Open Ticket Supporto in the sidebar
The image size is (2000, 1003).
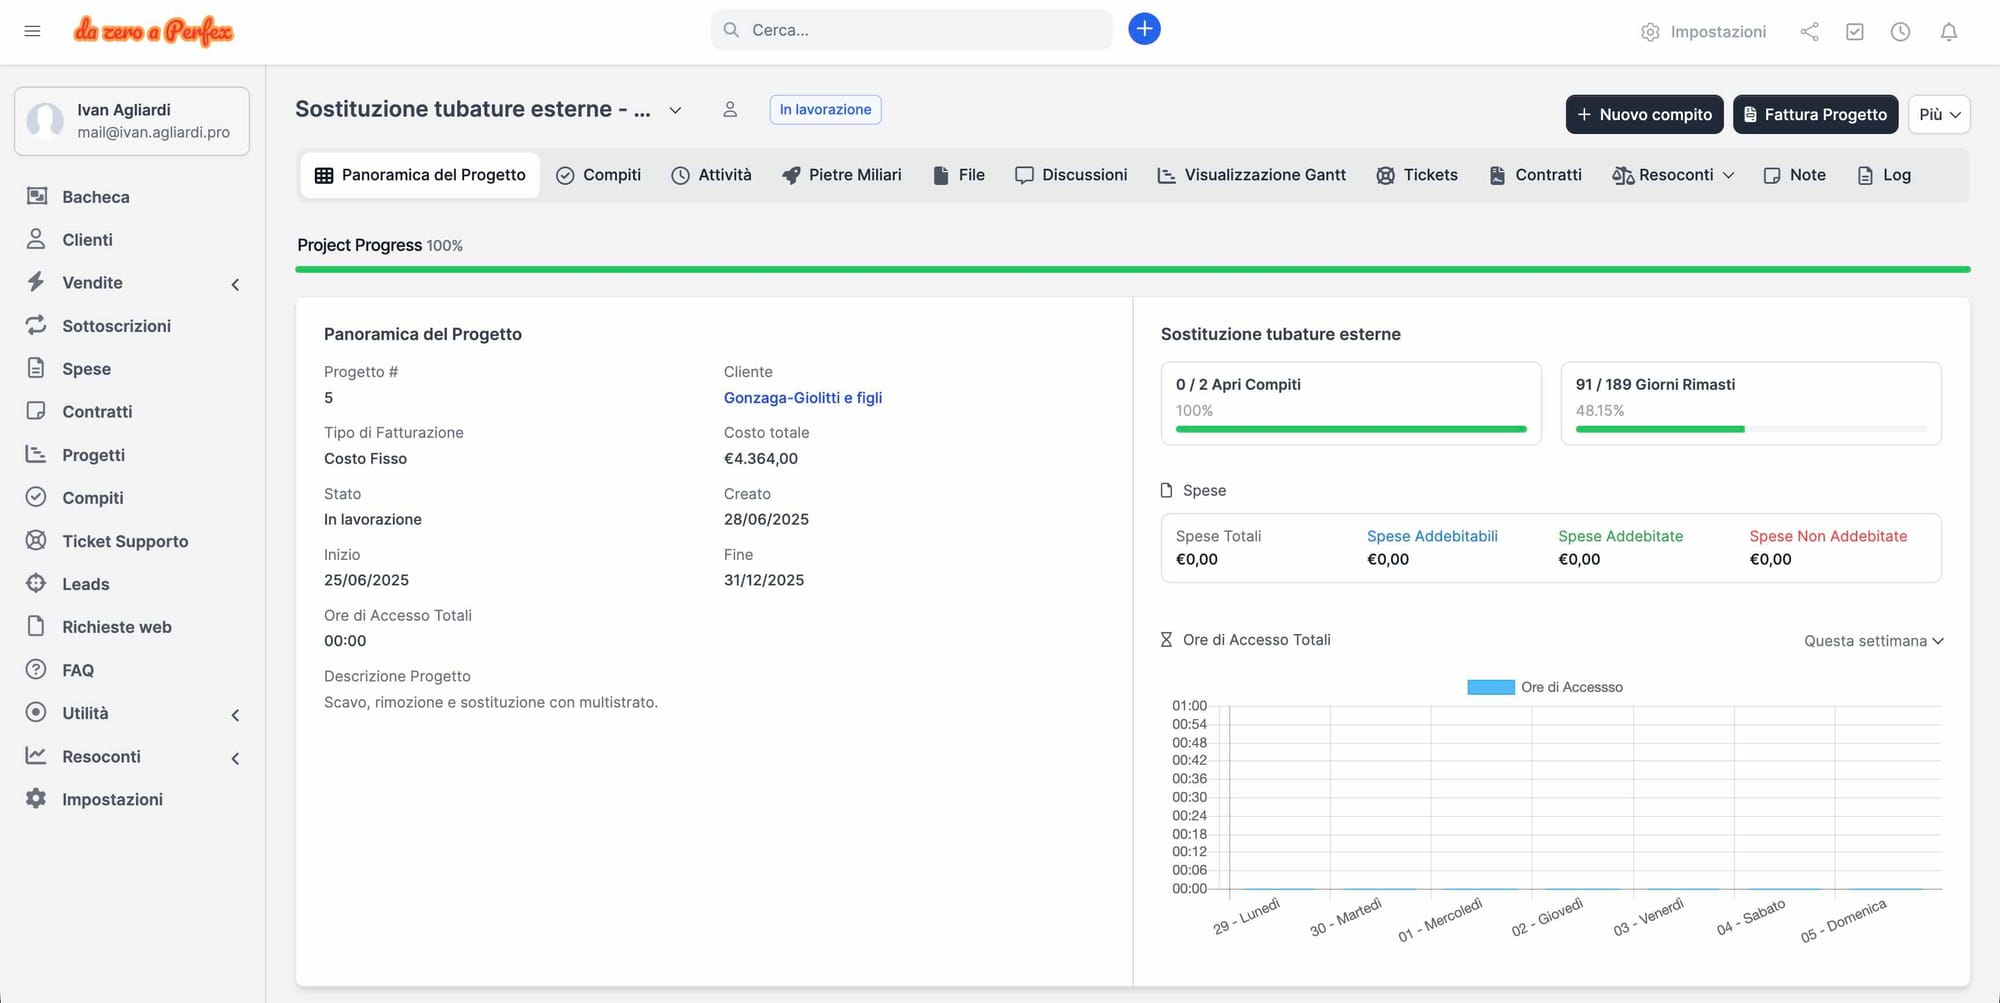(x=125, y=541)
